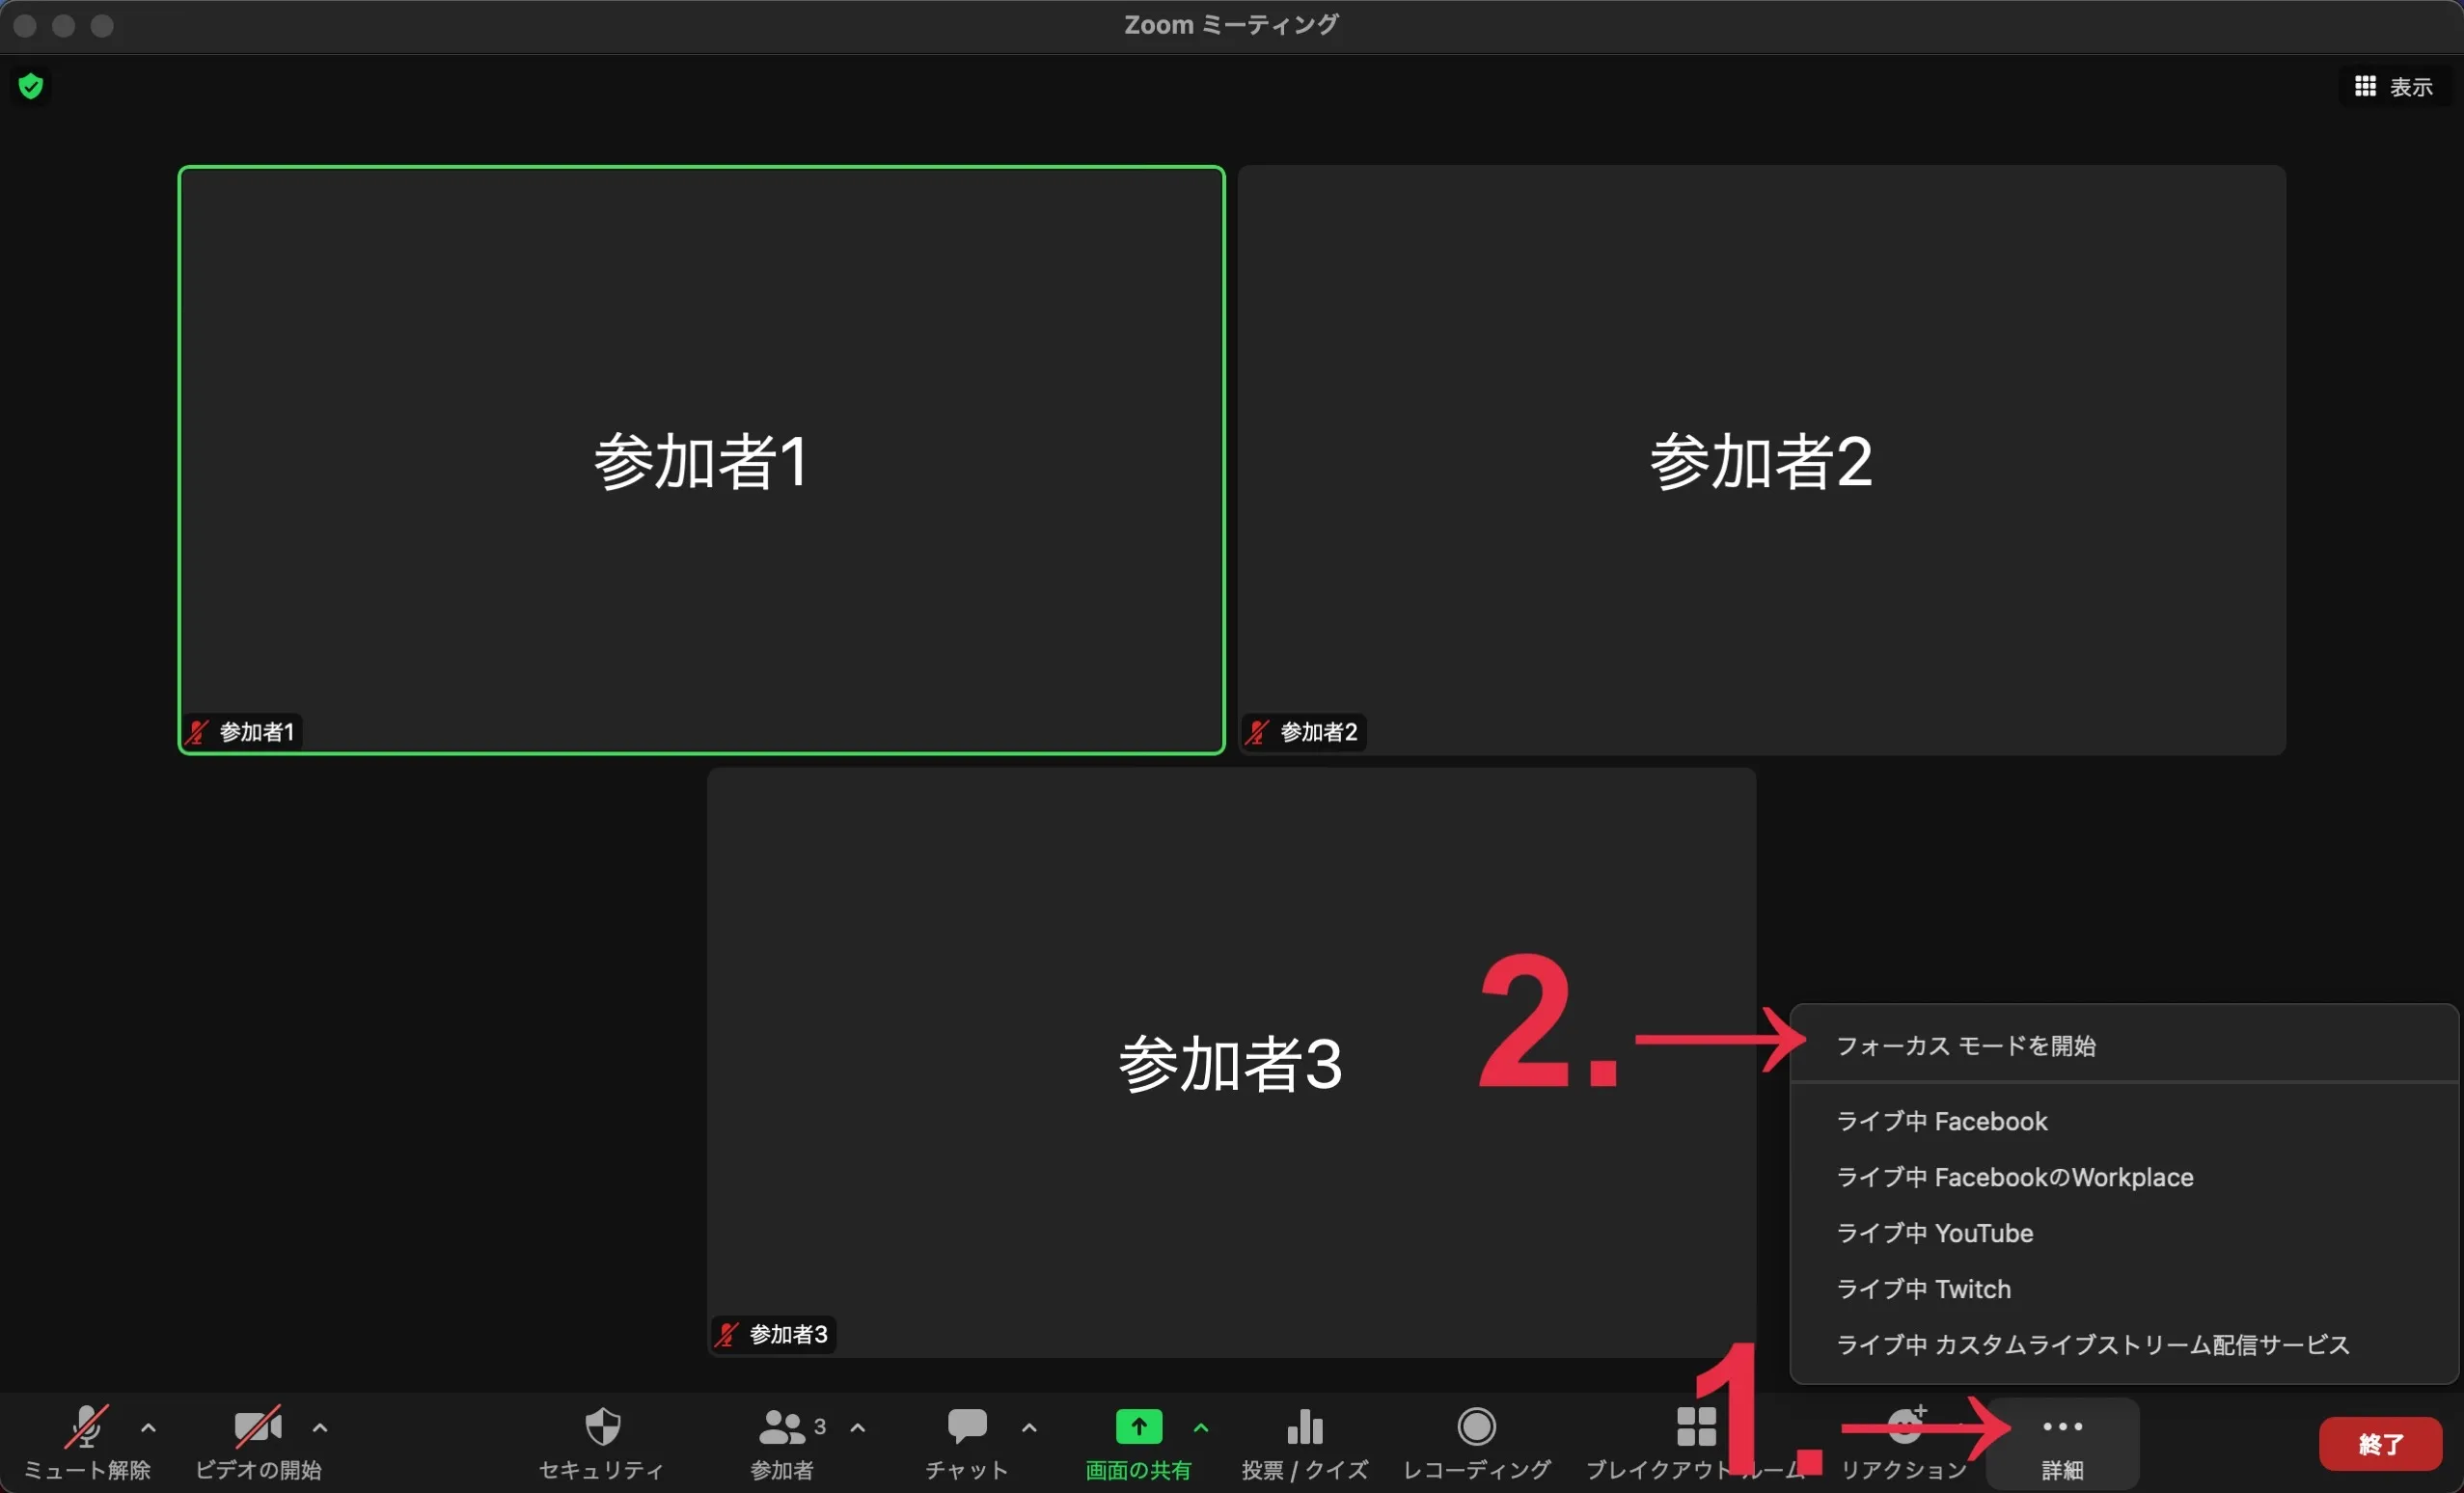Click the green Share Screen icon
The image size is (2464, 1493).
(1138, 1427)
